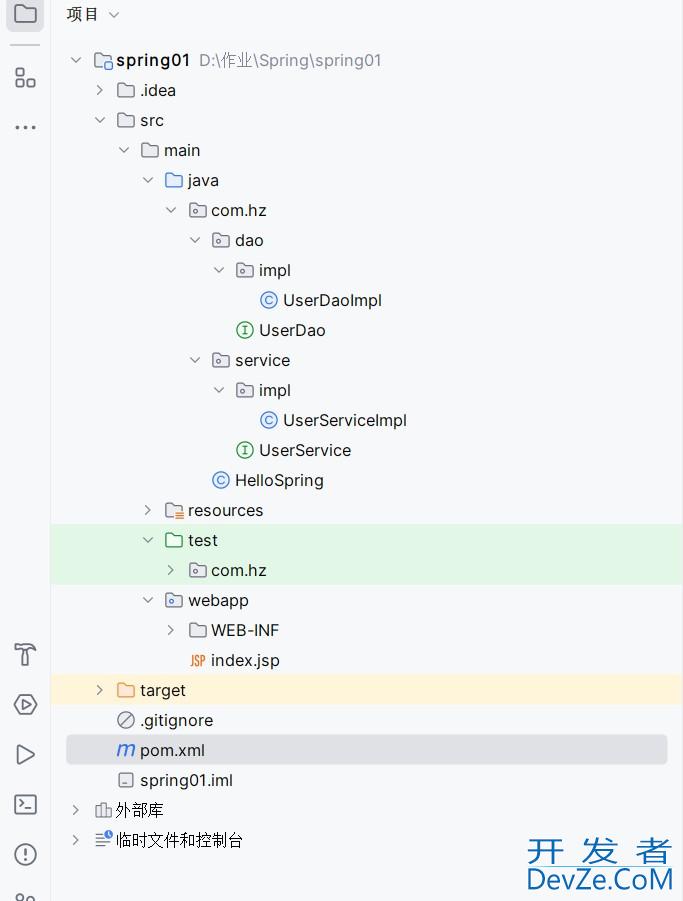
Task: Expand the resources folder
Action: (x=148, y=510)
